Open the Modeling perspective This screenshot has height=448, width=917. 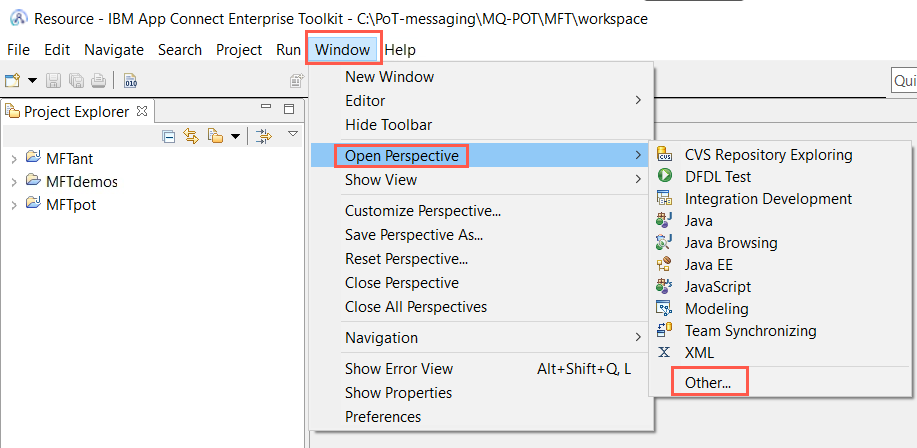780,308
